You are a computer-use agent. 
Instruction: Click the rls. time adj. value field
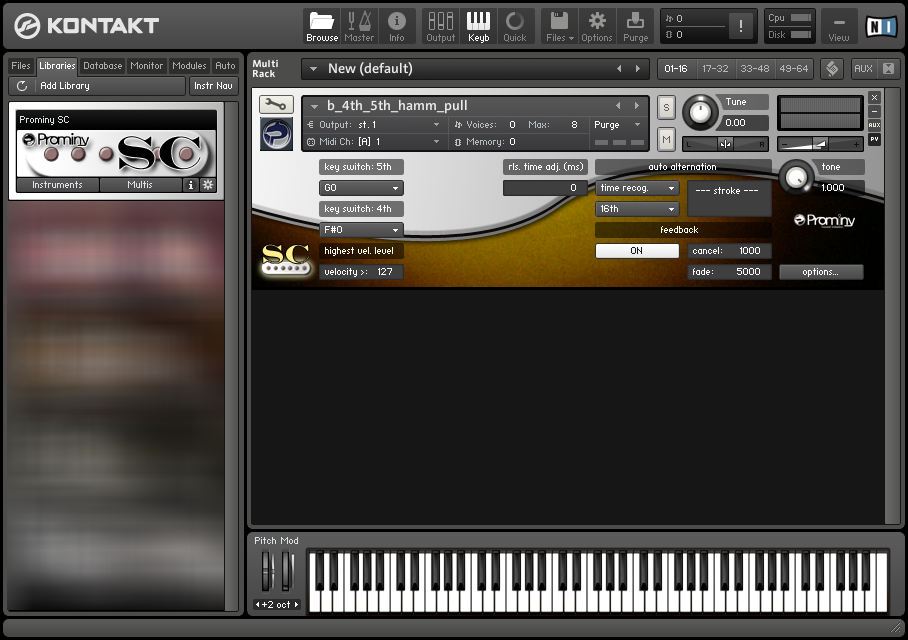[x=545, y=188]
